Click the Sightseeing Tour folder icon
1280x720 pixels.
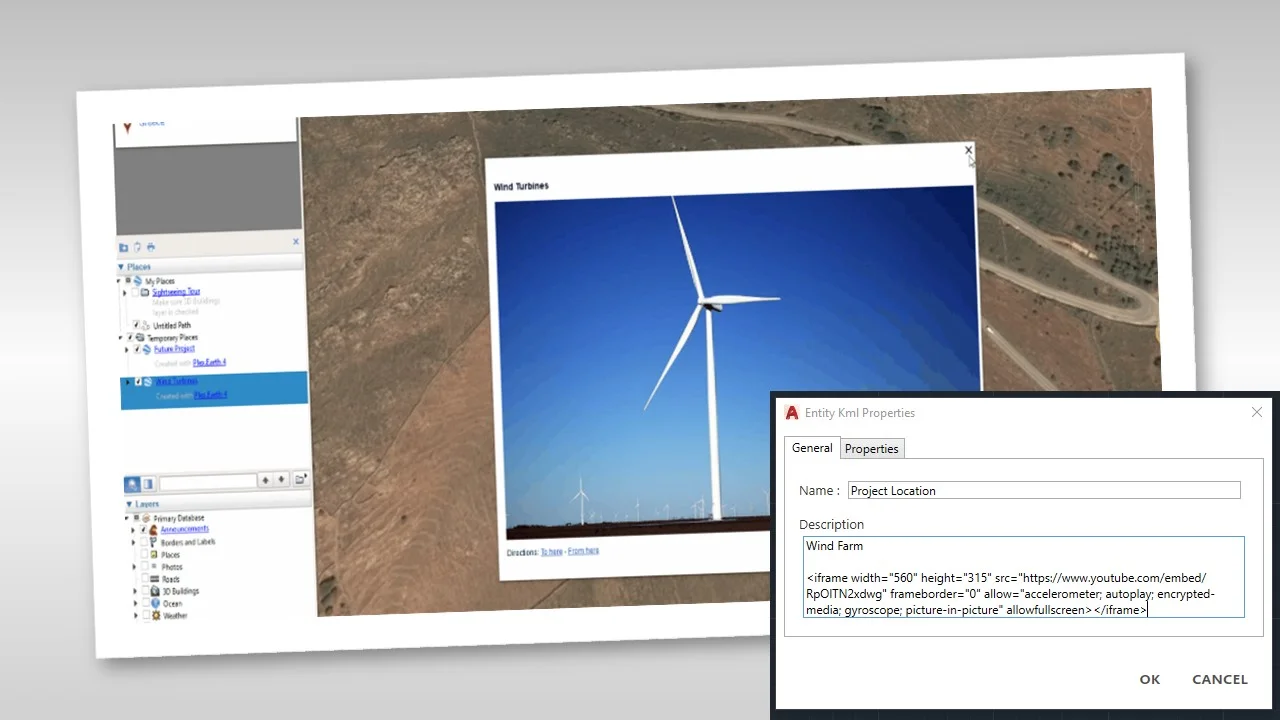tap(145, 292)
